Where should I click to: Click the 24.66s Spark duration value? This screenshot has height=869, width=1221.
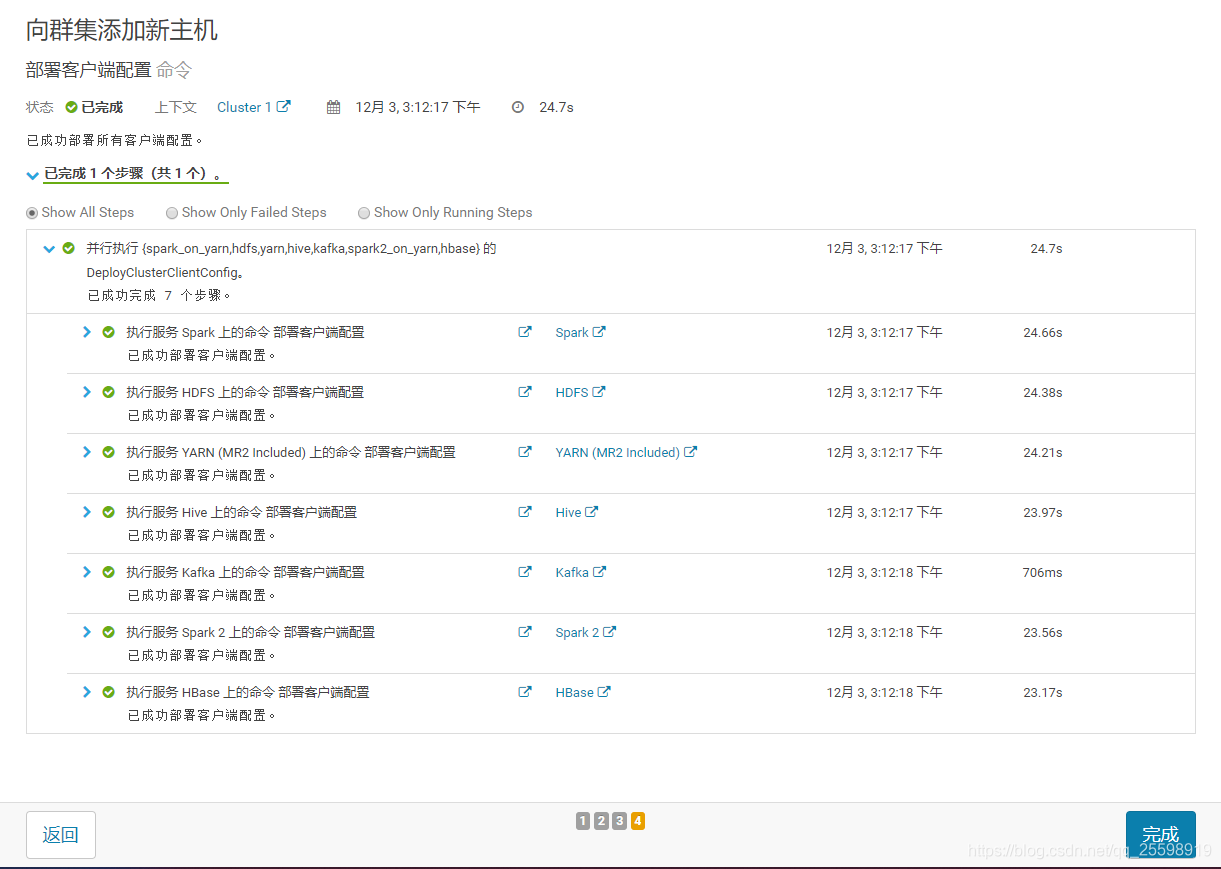1042,333
